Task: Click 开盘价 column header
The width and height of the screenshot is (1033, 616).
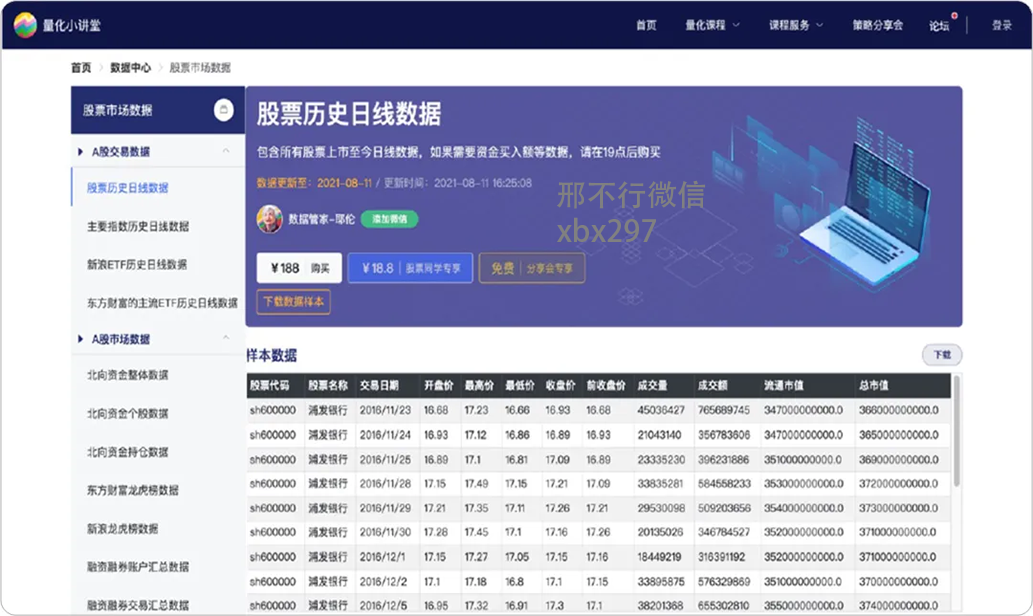Action: pos(439,385)
